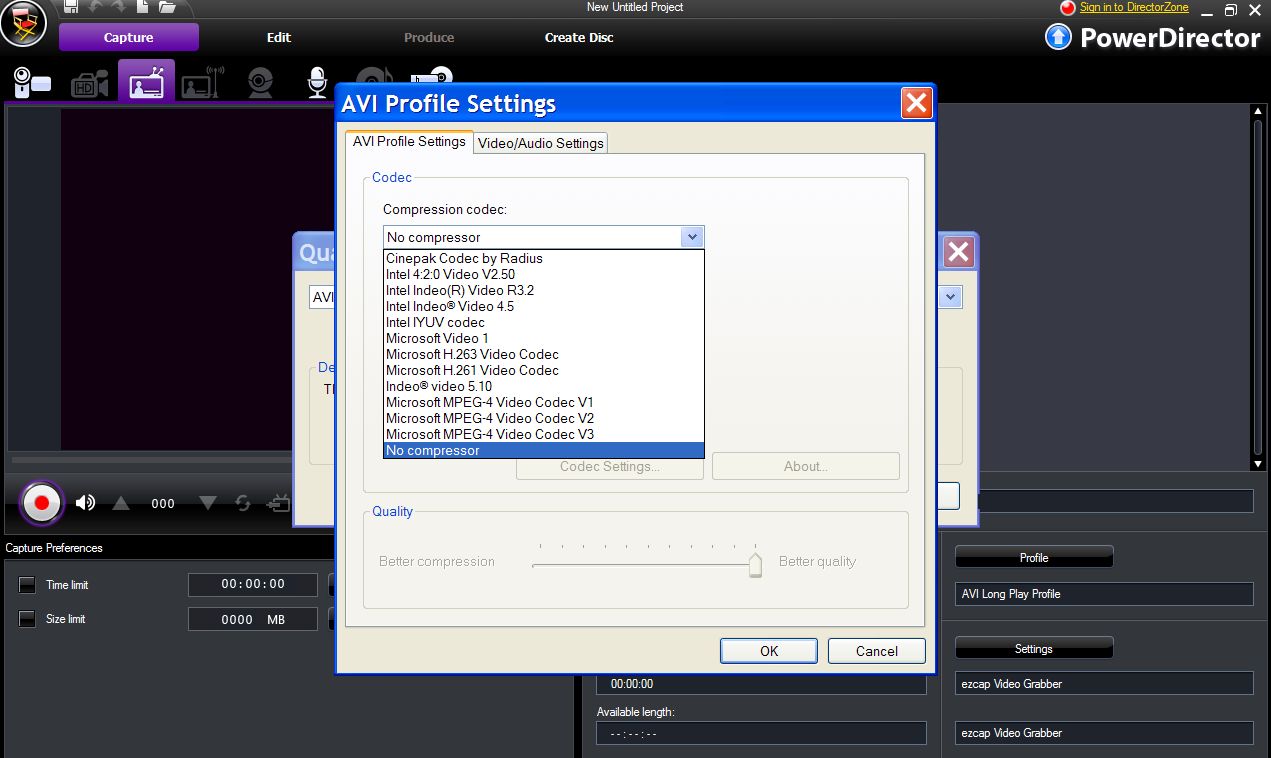The image size is (1271, 758).
Task: Choose Intel Indeo(R) Video R3.2 codec
Action: click(544, 290)
